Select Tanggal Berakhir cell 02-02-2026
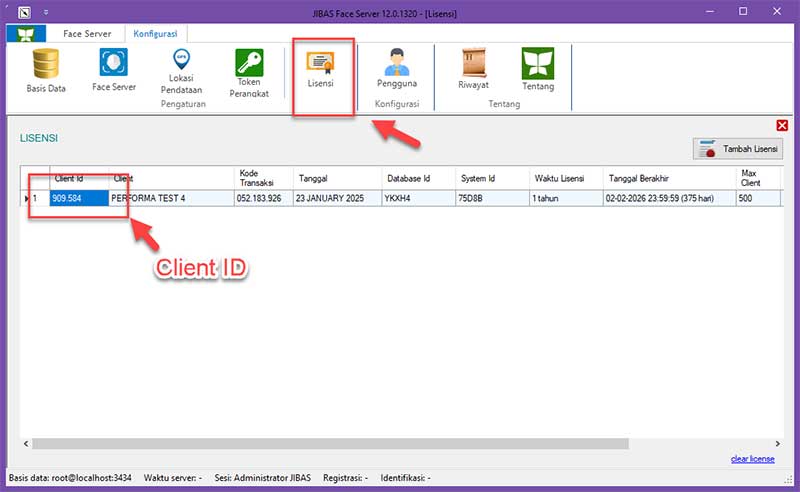 [670, 198]
